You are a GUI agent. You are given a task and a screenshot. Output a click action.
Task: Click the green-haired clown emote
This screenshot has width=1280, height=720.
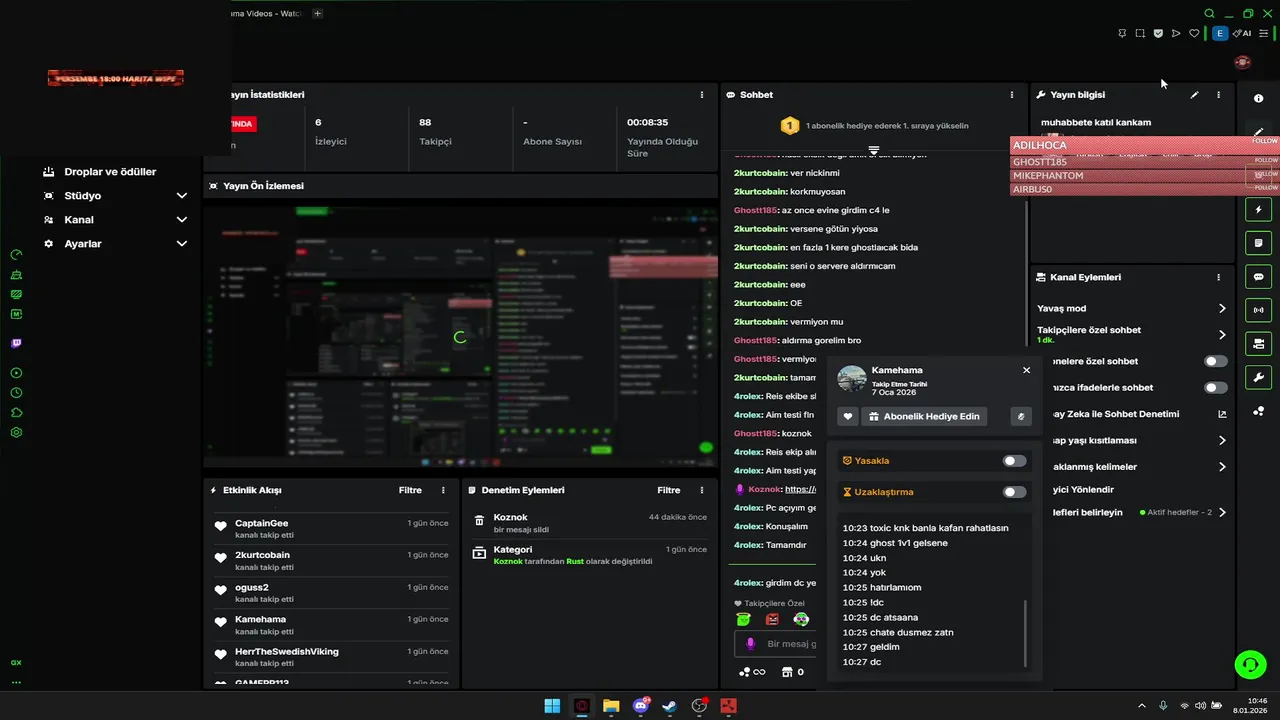(x=801, y=619)
